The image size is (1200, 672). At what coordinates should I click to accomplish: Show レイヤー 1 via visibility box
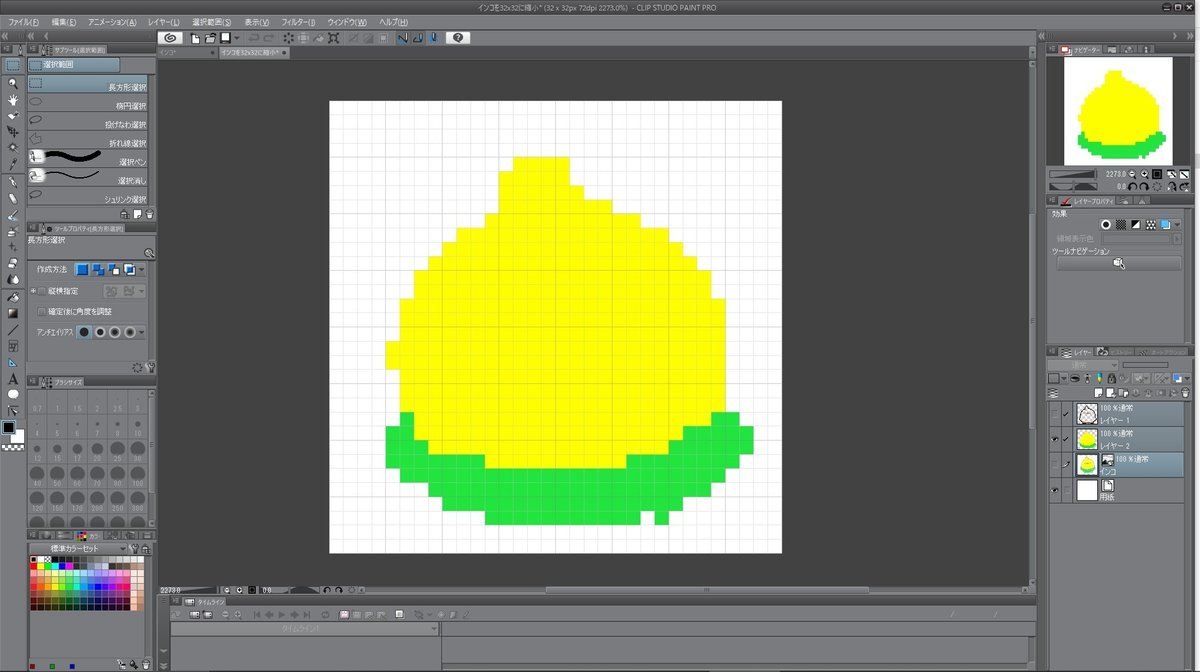click(1055, 414)
